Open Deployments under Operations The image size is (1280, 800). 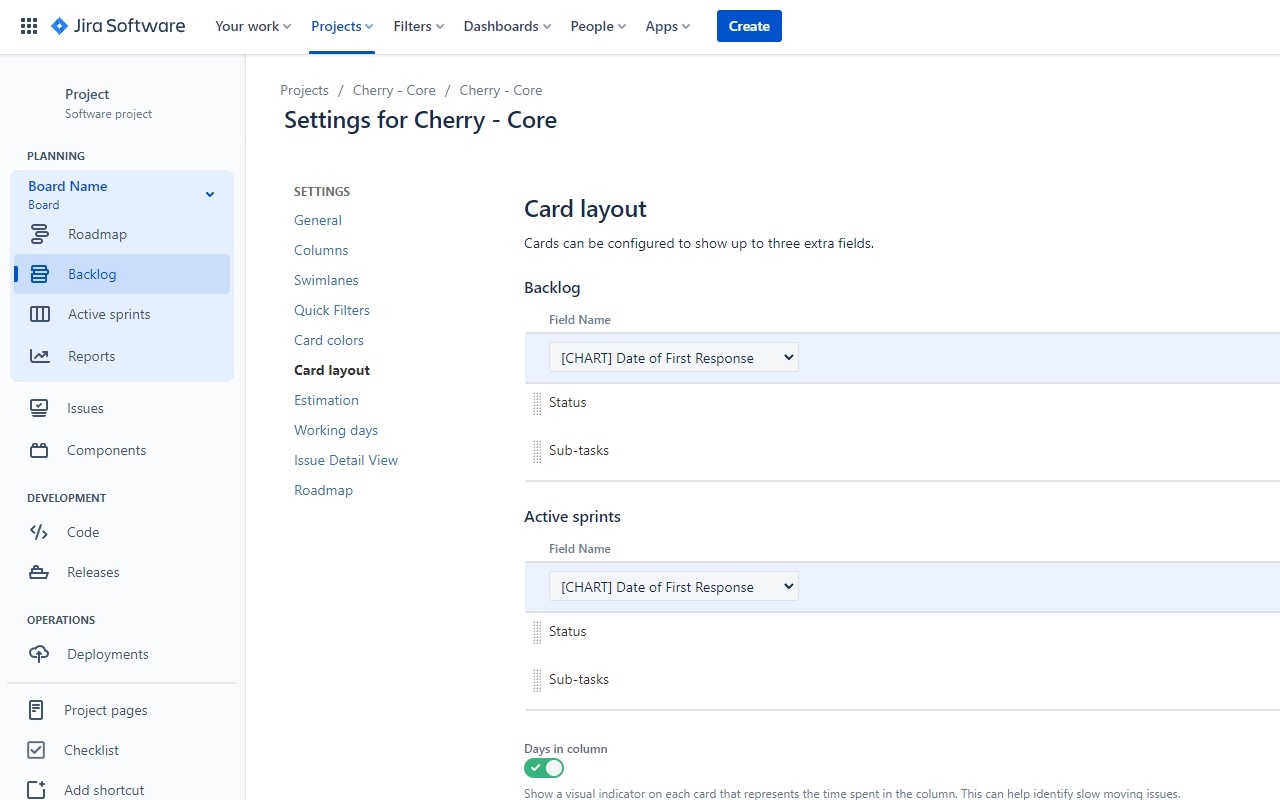click(x=38, y=653)
